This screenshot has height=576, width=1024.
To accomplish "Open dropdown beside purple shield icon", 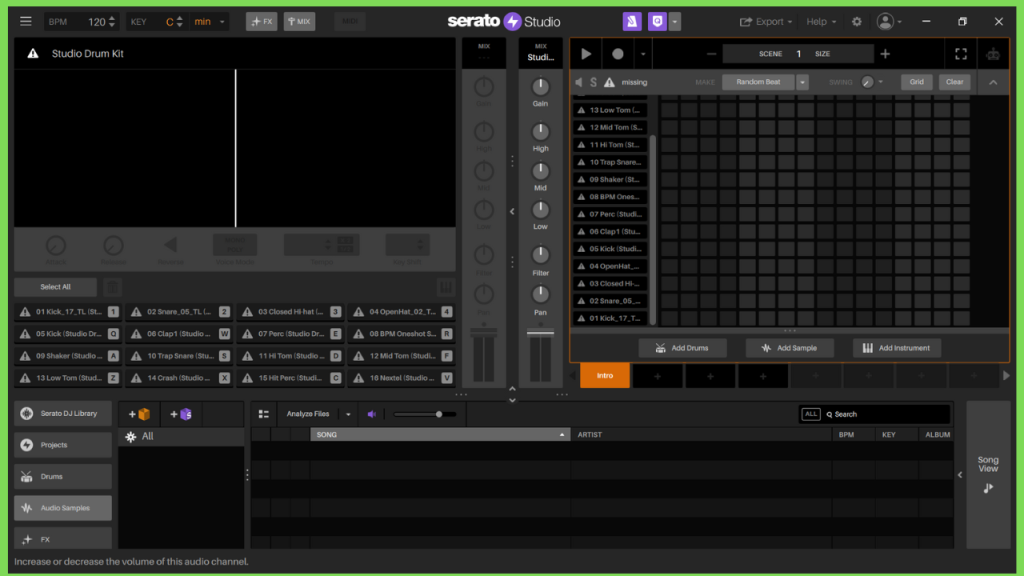I will tap(675, 22).
